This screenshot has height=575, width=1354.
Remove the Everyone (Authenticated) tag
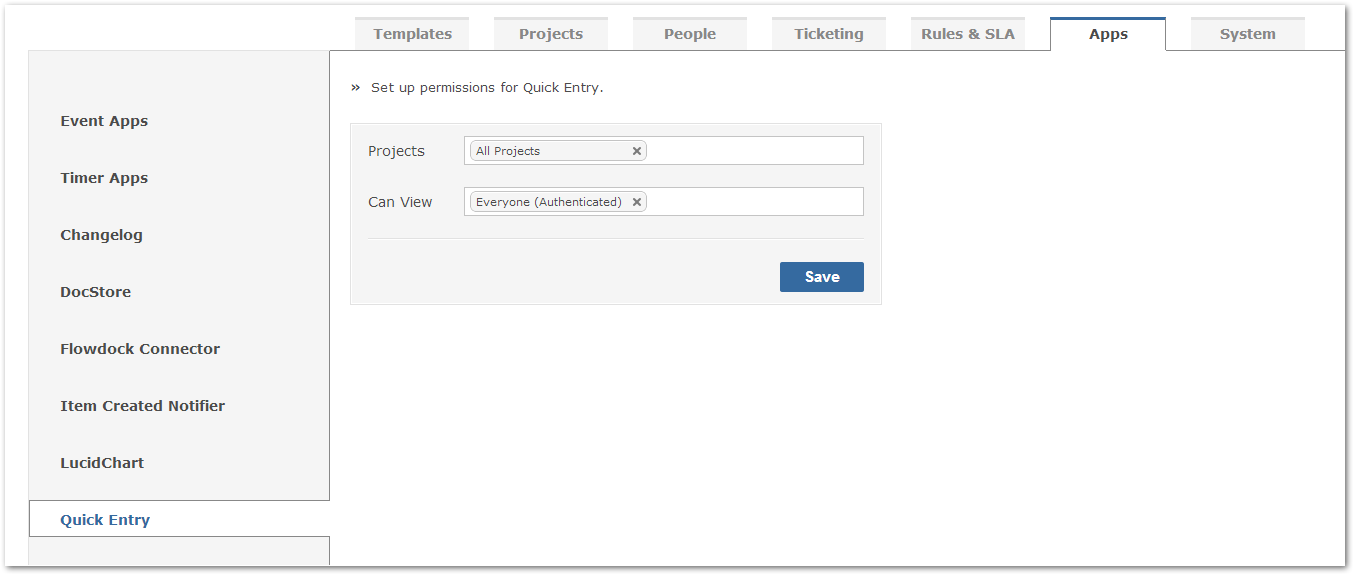coord(636,202)
